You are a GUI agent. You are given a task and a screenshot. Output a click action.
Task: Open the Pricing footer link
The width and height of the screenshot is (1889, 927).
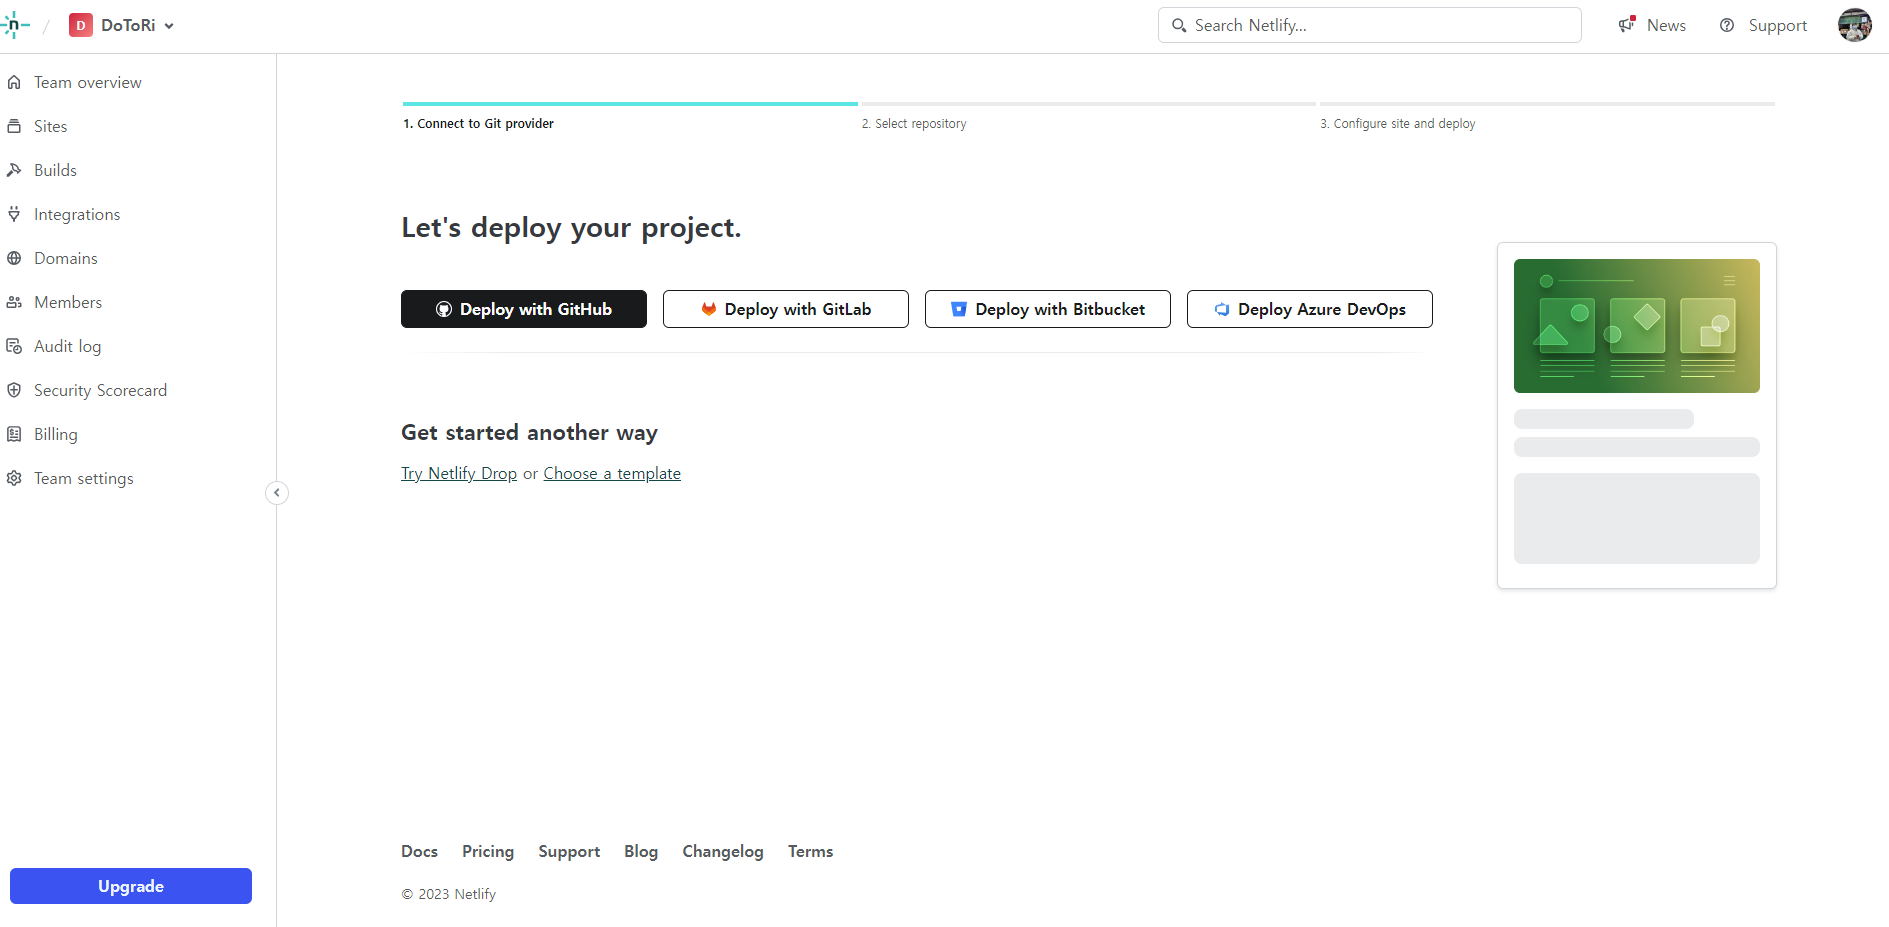(x=488, y=851)
